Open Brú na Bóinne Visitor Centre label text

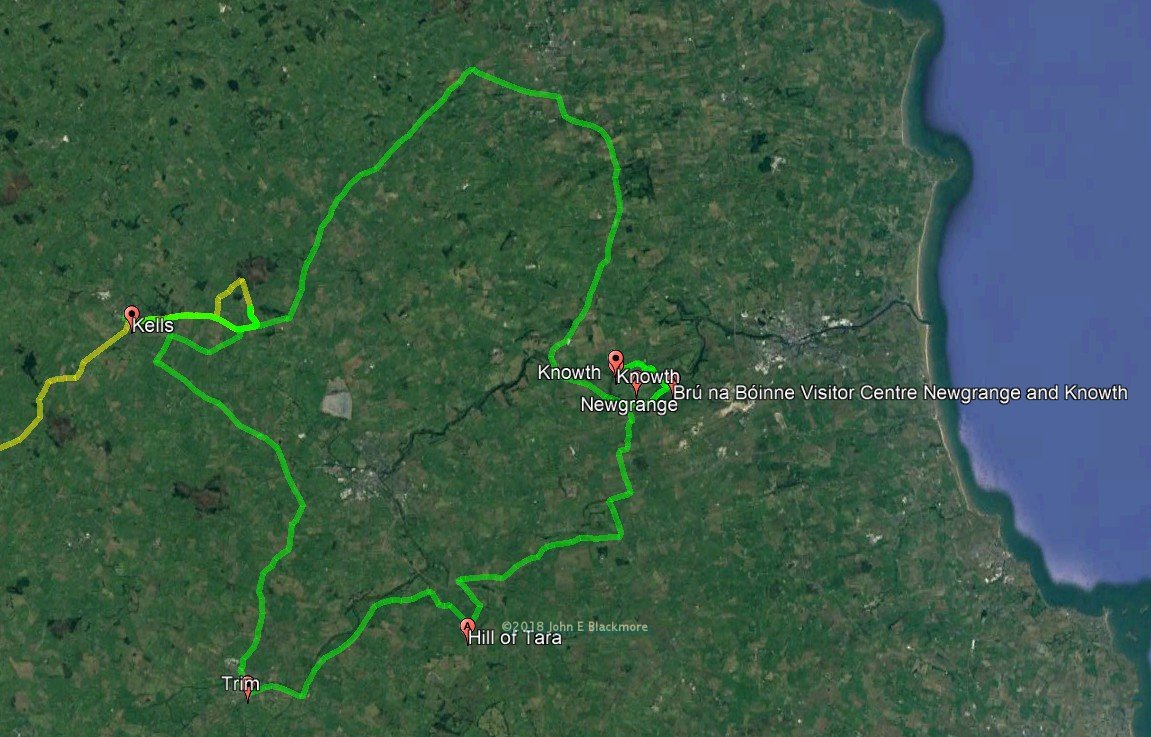coord(900,392)
